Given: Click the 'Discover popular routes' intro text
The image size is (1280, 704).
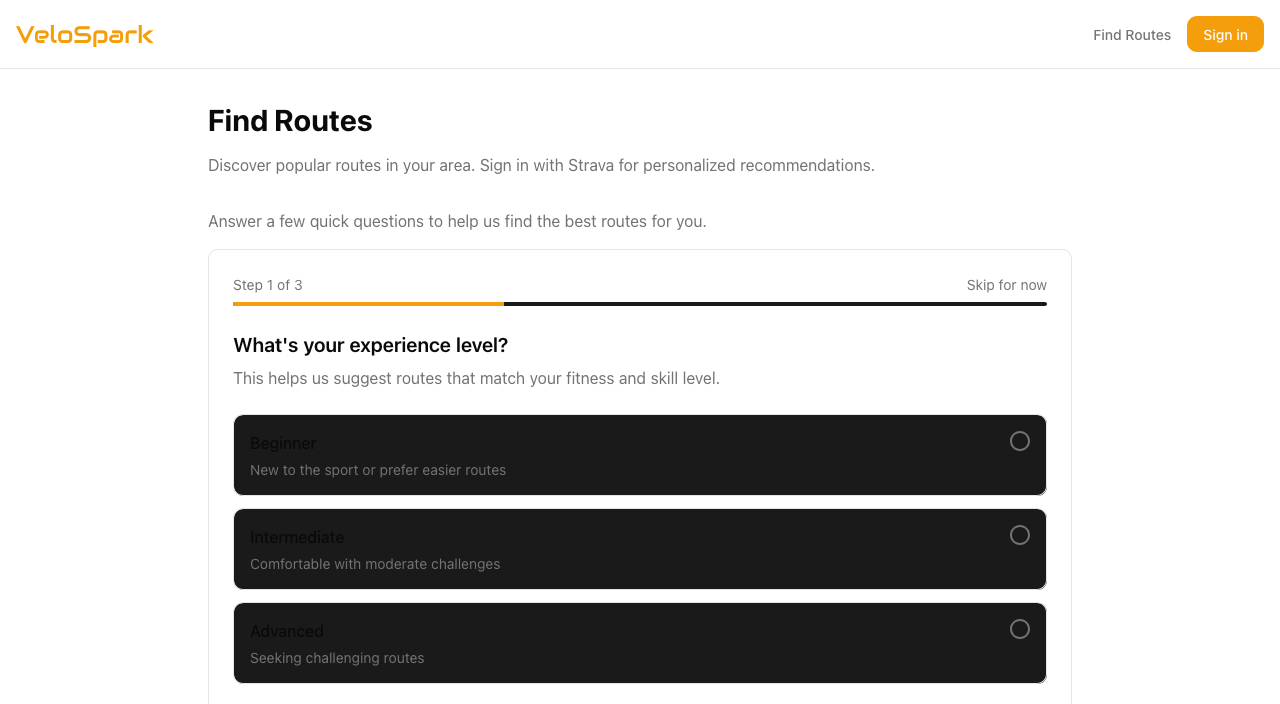Looking at the screenshot, I should pyautogui.click(x=541, y=165).
